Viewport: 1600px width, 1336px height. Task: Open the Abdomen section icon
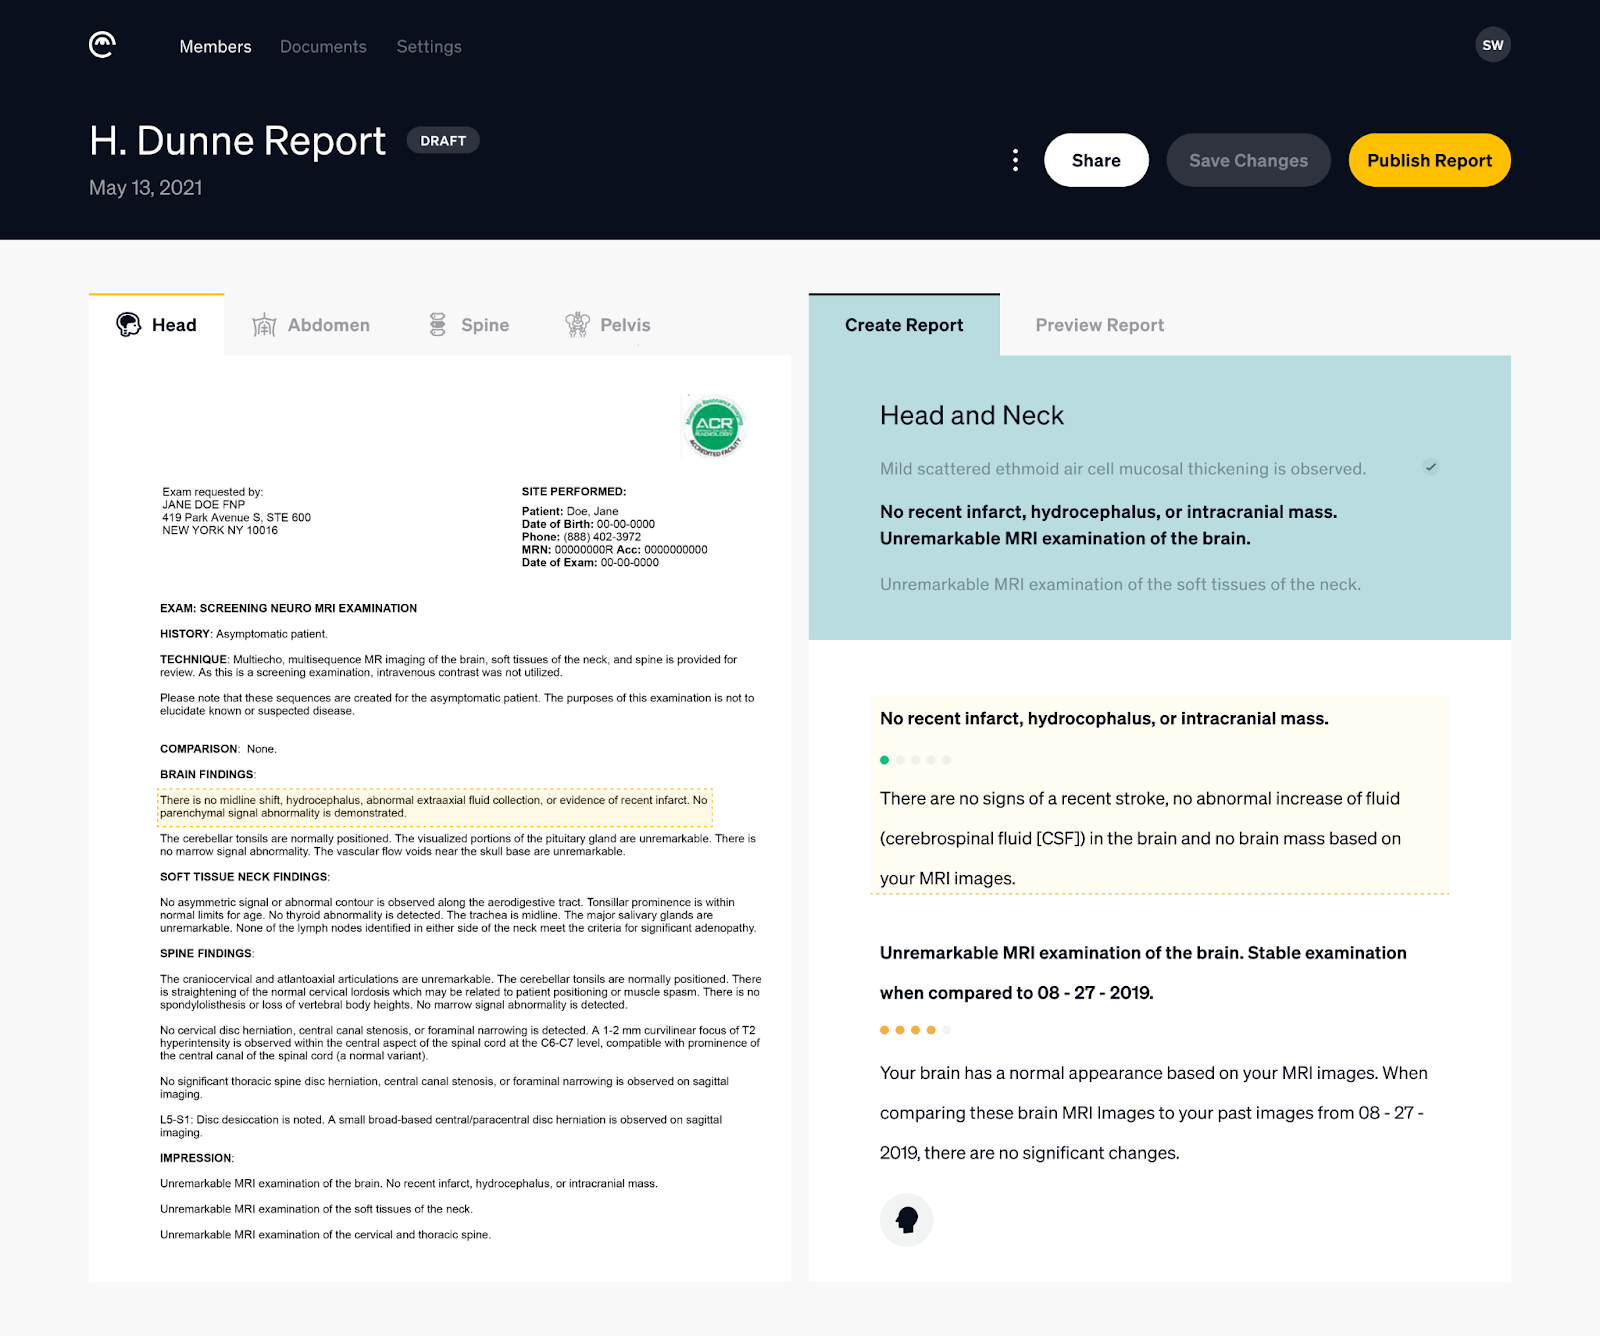coord(263,325)
